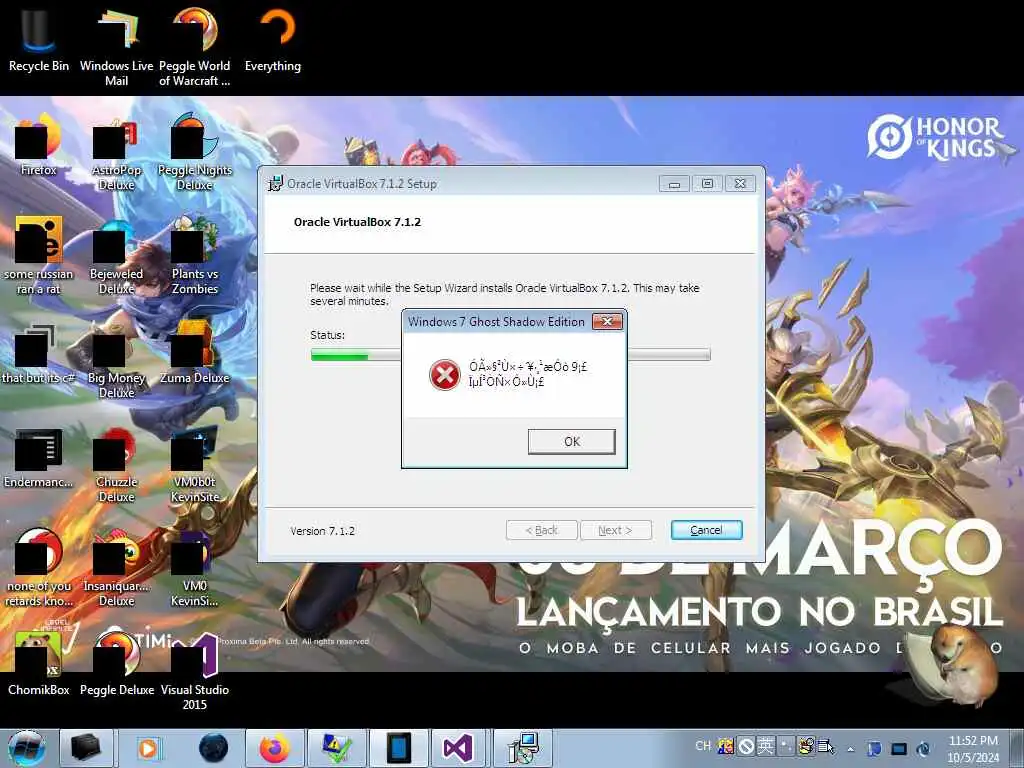Show hidden system tray icons
The image size is (1024, 768).
coord(850,749)
